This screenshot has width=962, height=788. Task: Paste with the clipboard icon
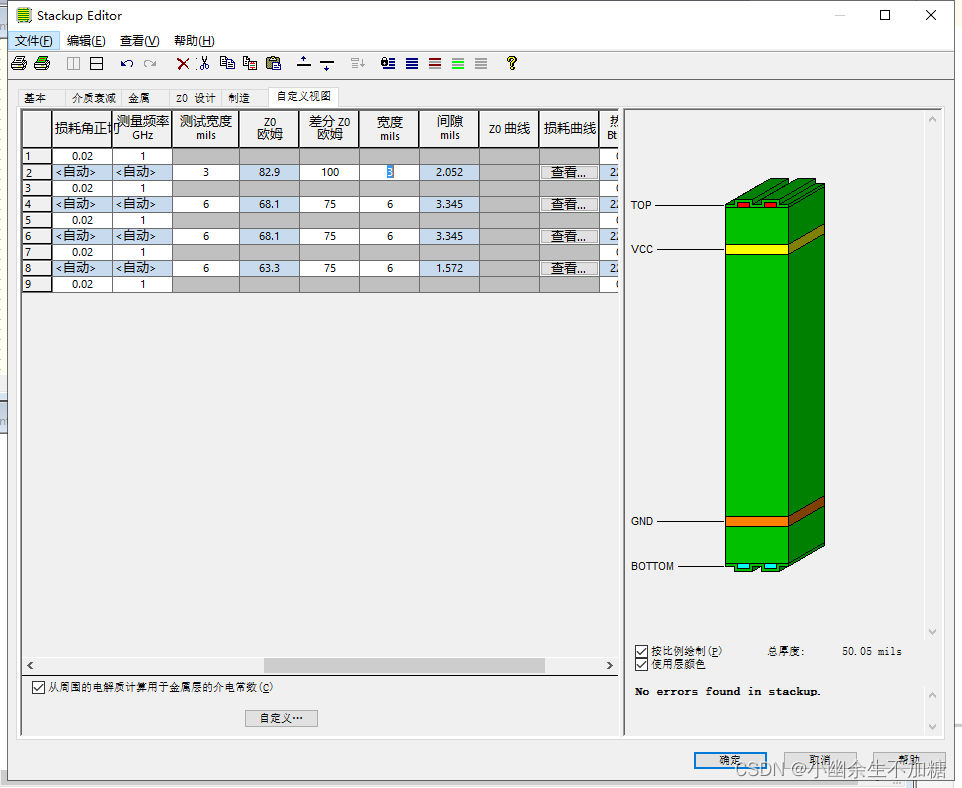(273, 63)
